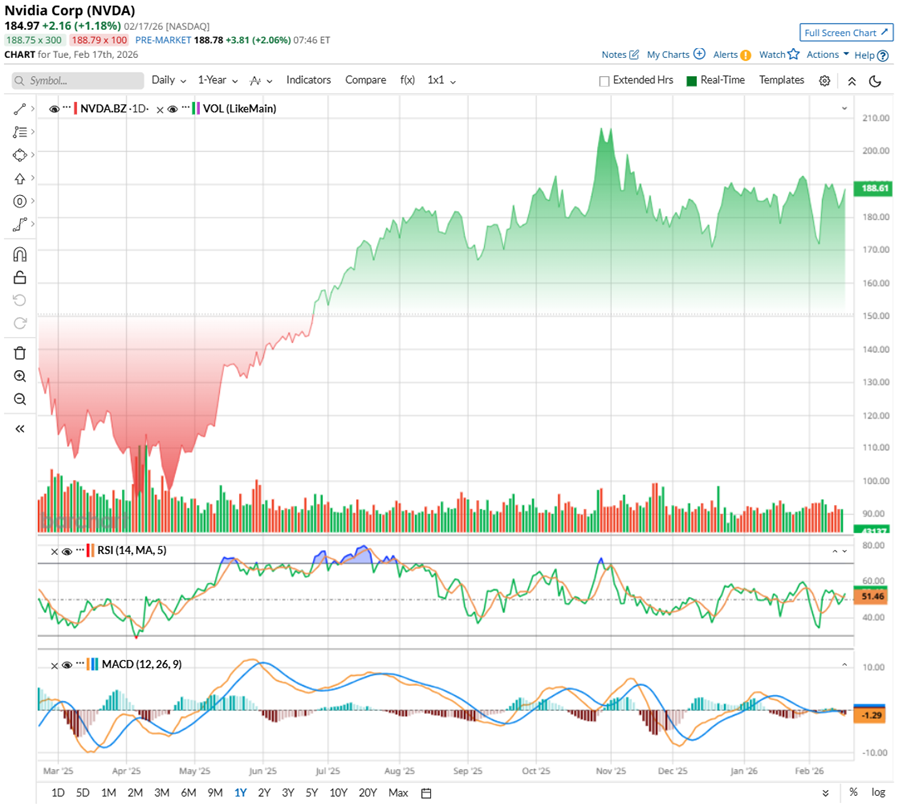The width and height of the screenshot is (903, 811).
Task: Open VOL indicator three-dot options
Action: [x=185, y=108]
